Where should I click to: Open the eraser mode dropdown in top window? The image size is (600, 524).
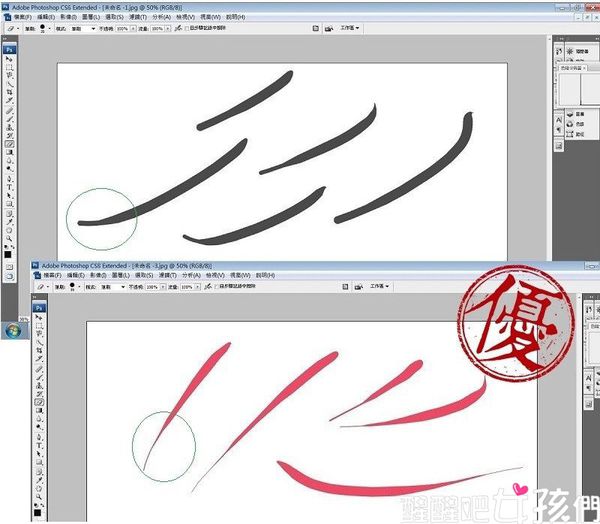click(87, 29)
